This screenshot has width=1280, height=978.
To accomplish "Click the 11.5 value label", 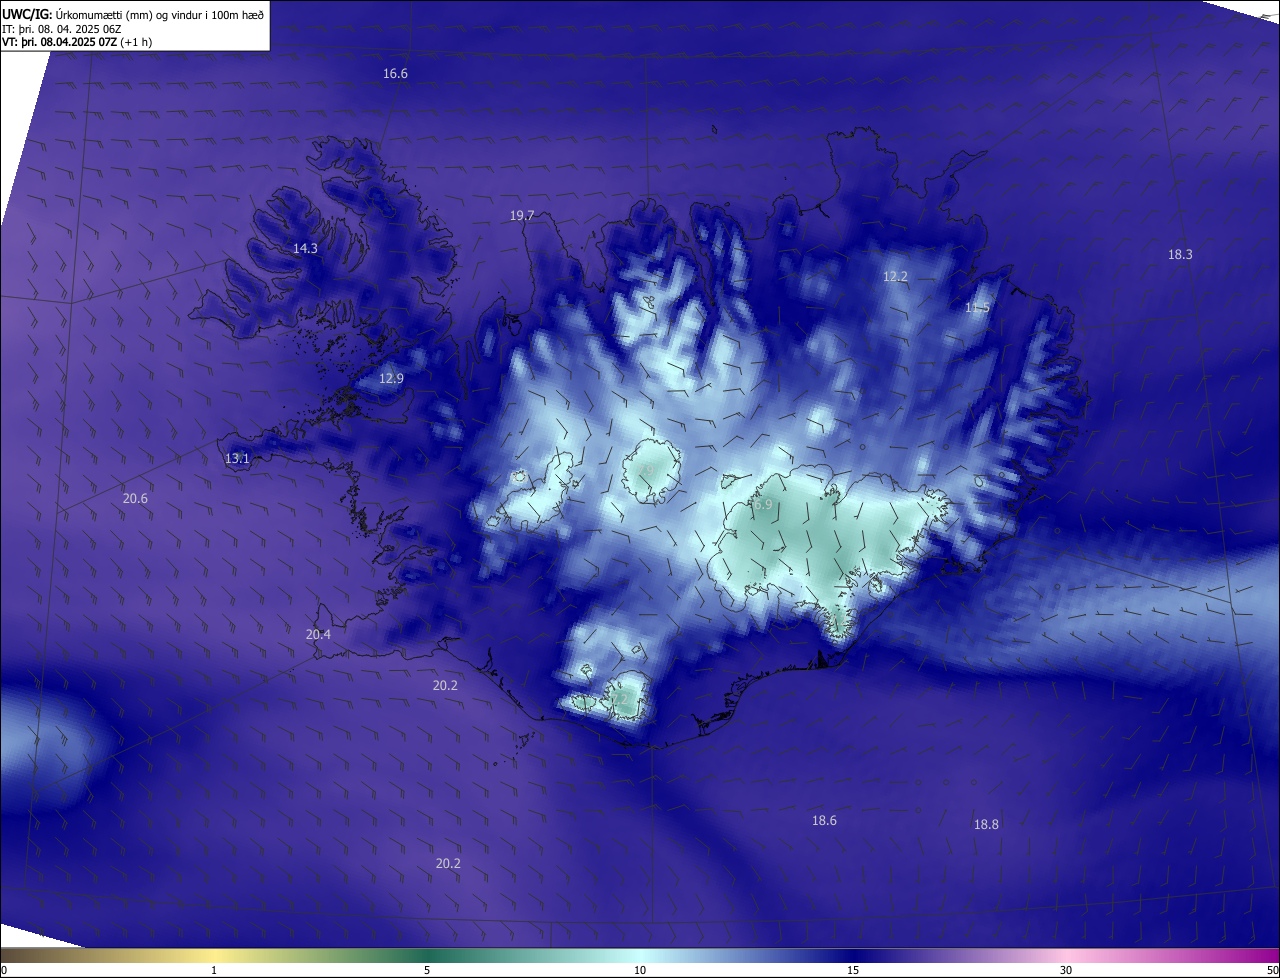I will [x=977, y=308].
